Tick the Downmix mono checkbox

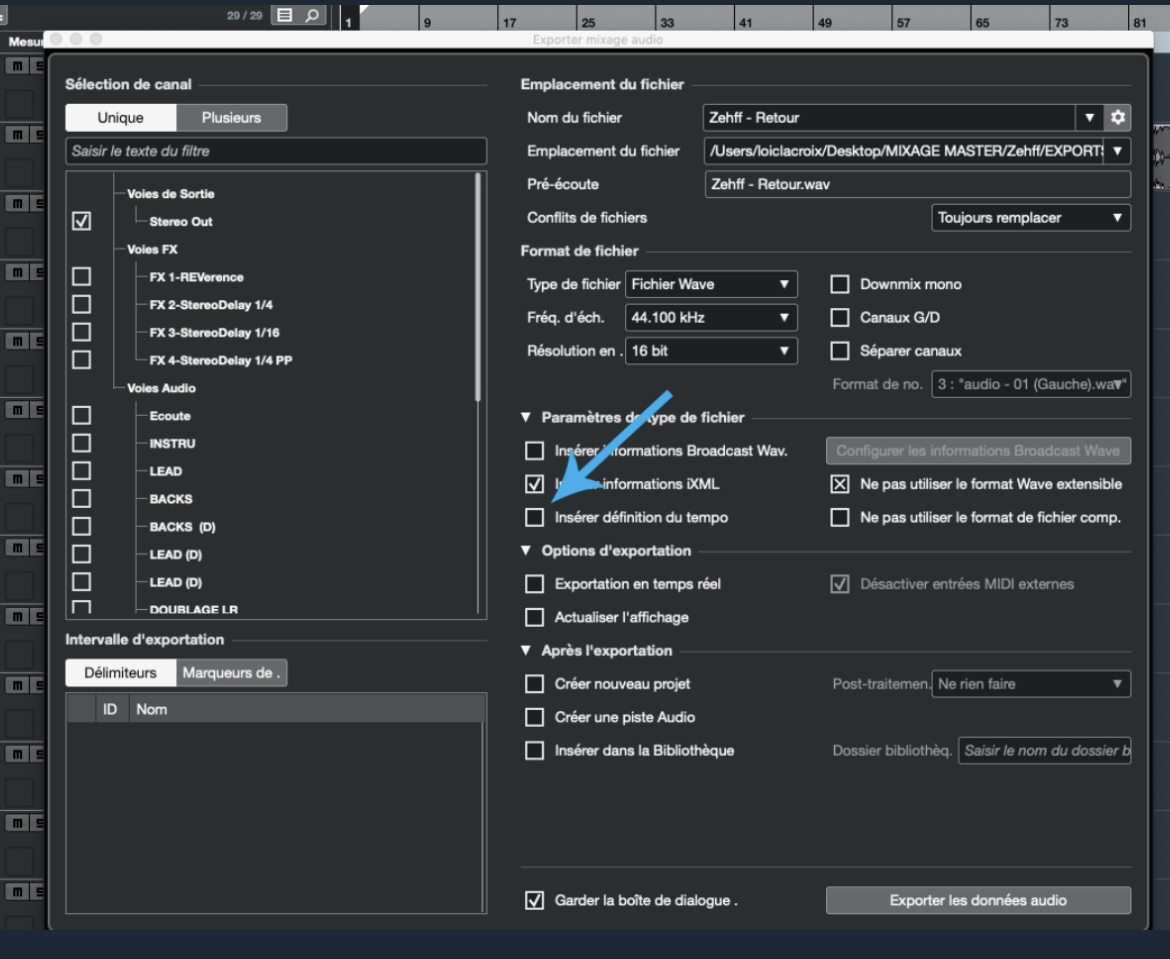(839, 284)
